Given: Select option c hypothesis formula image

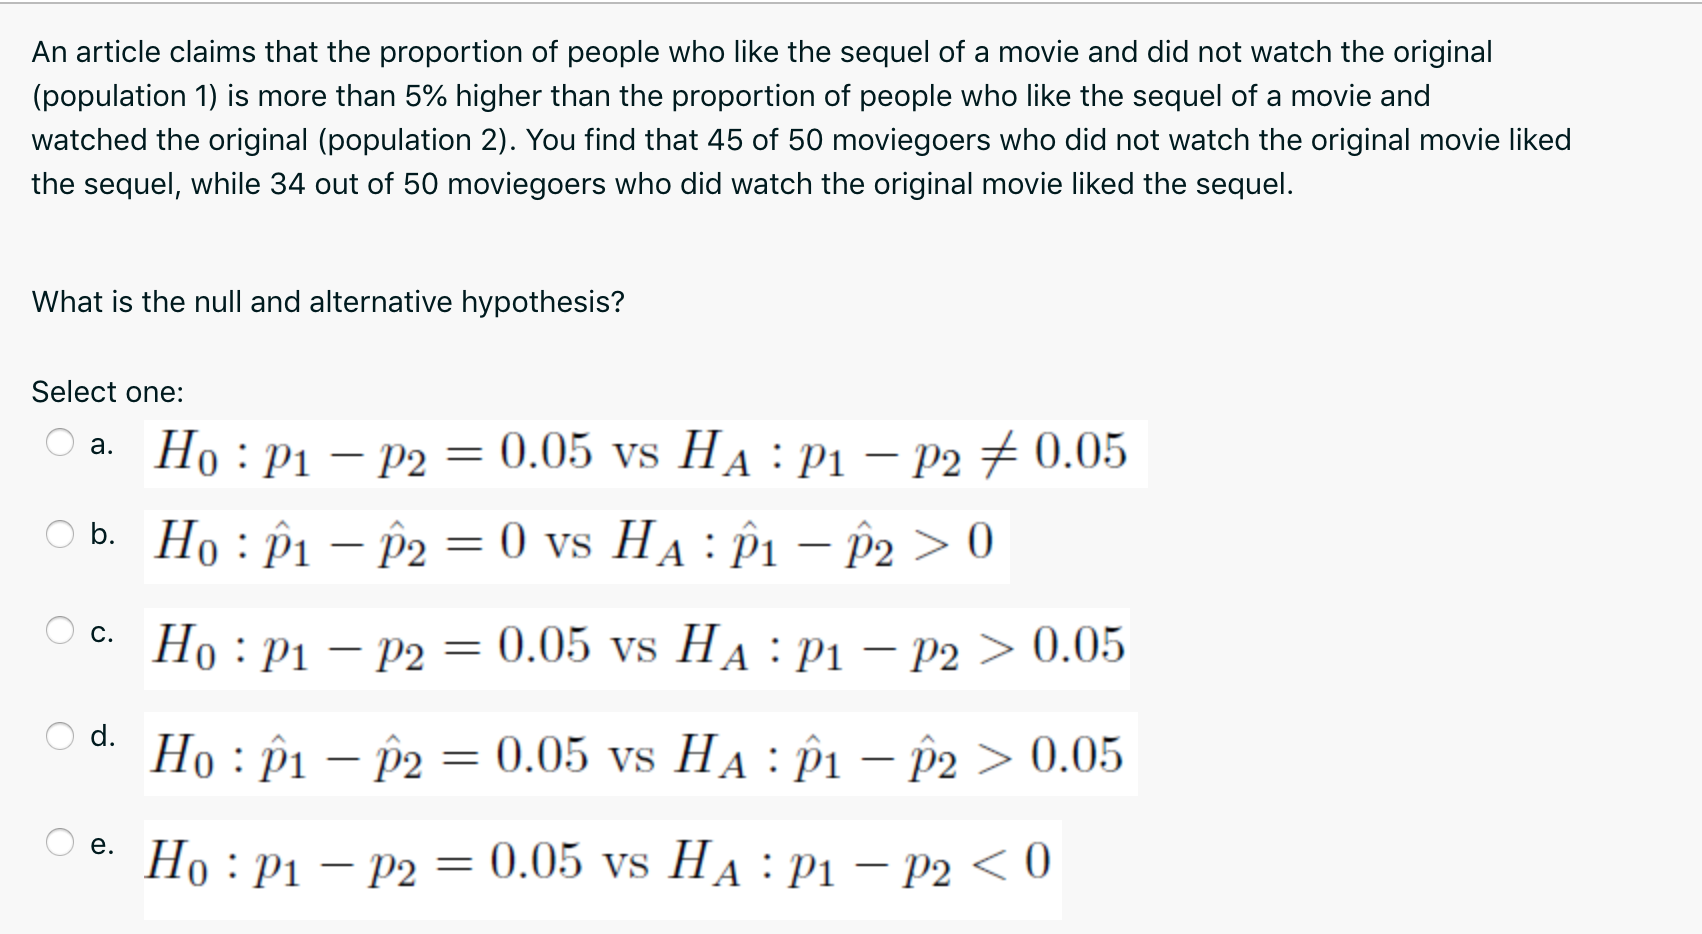Looking at the screenshot, I should (x=640, y=648).
